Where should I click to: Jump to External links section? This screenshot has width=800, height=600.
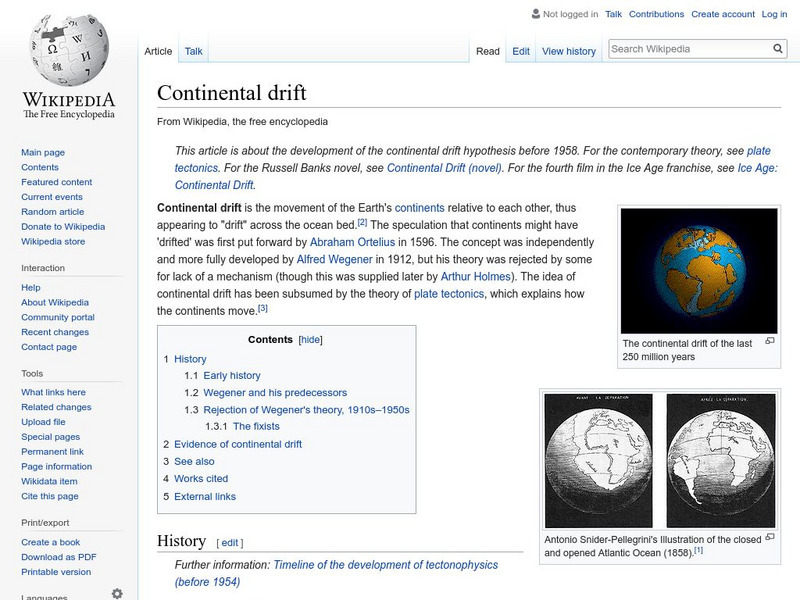point(205,496)
